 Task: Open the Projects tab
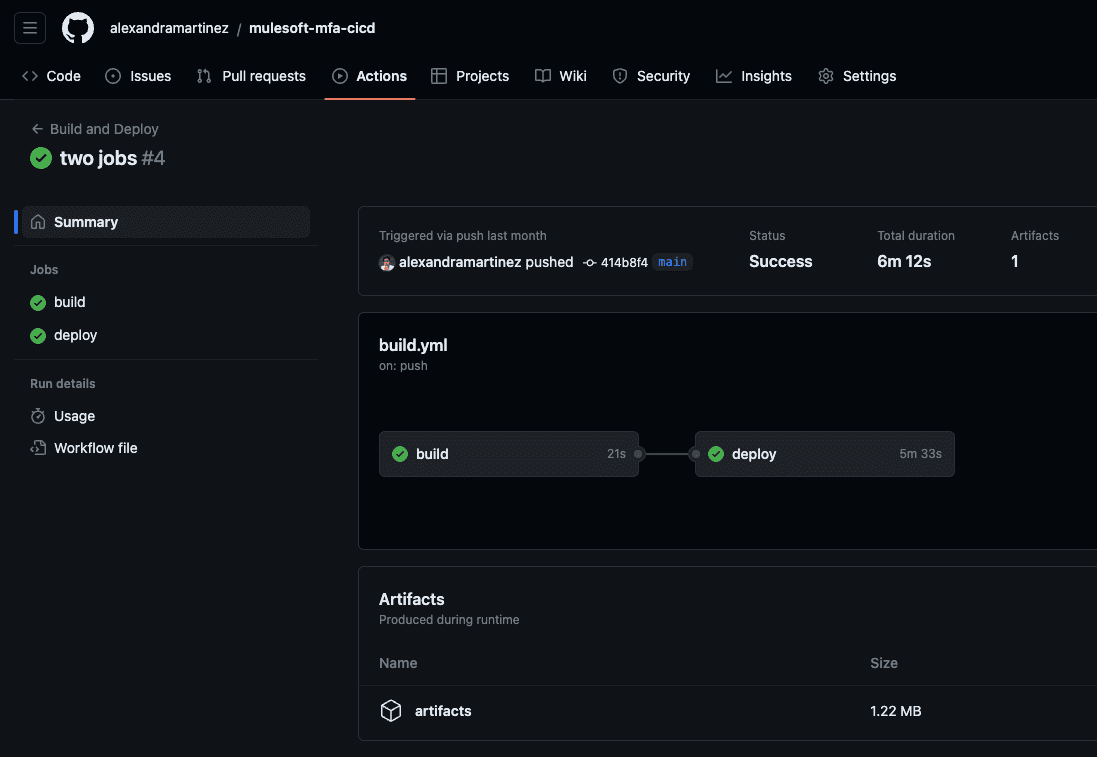point(470,76)
